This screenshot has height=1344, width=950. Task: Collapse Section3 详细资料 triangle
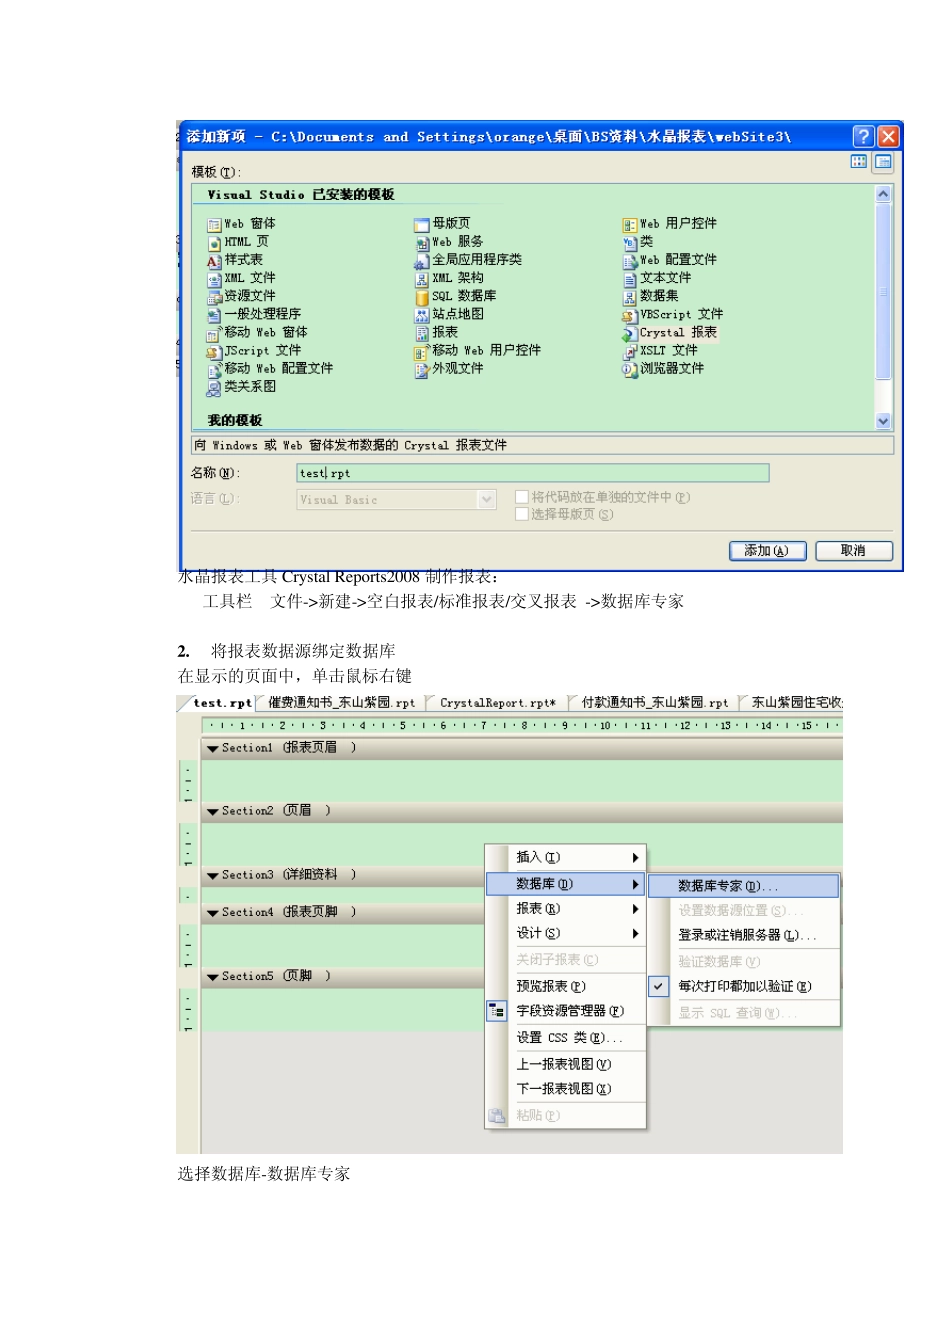click(x=213, y=876)
